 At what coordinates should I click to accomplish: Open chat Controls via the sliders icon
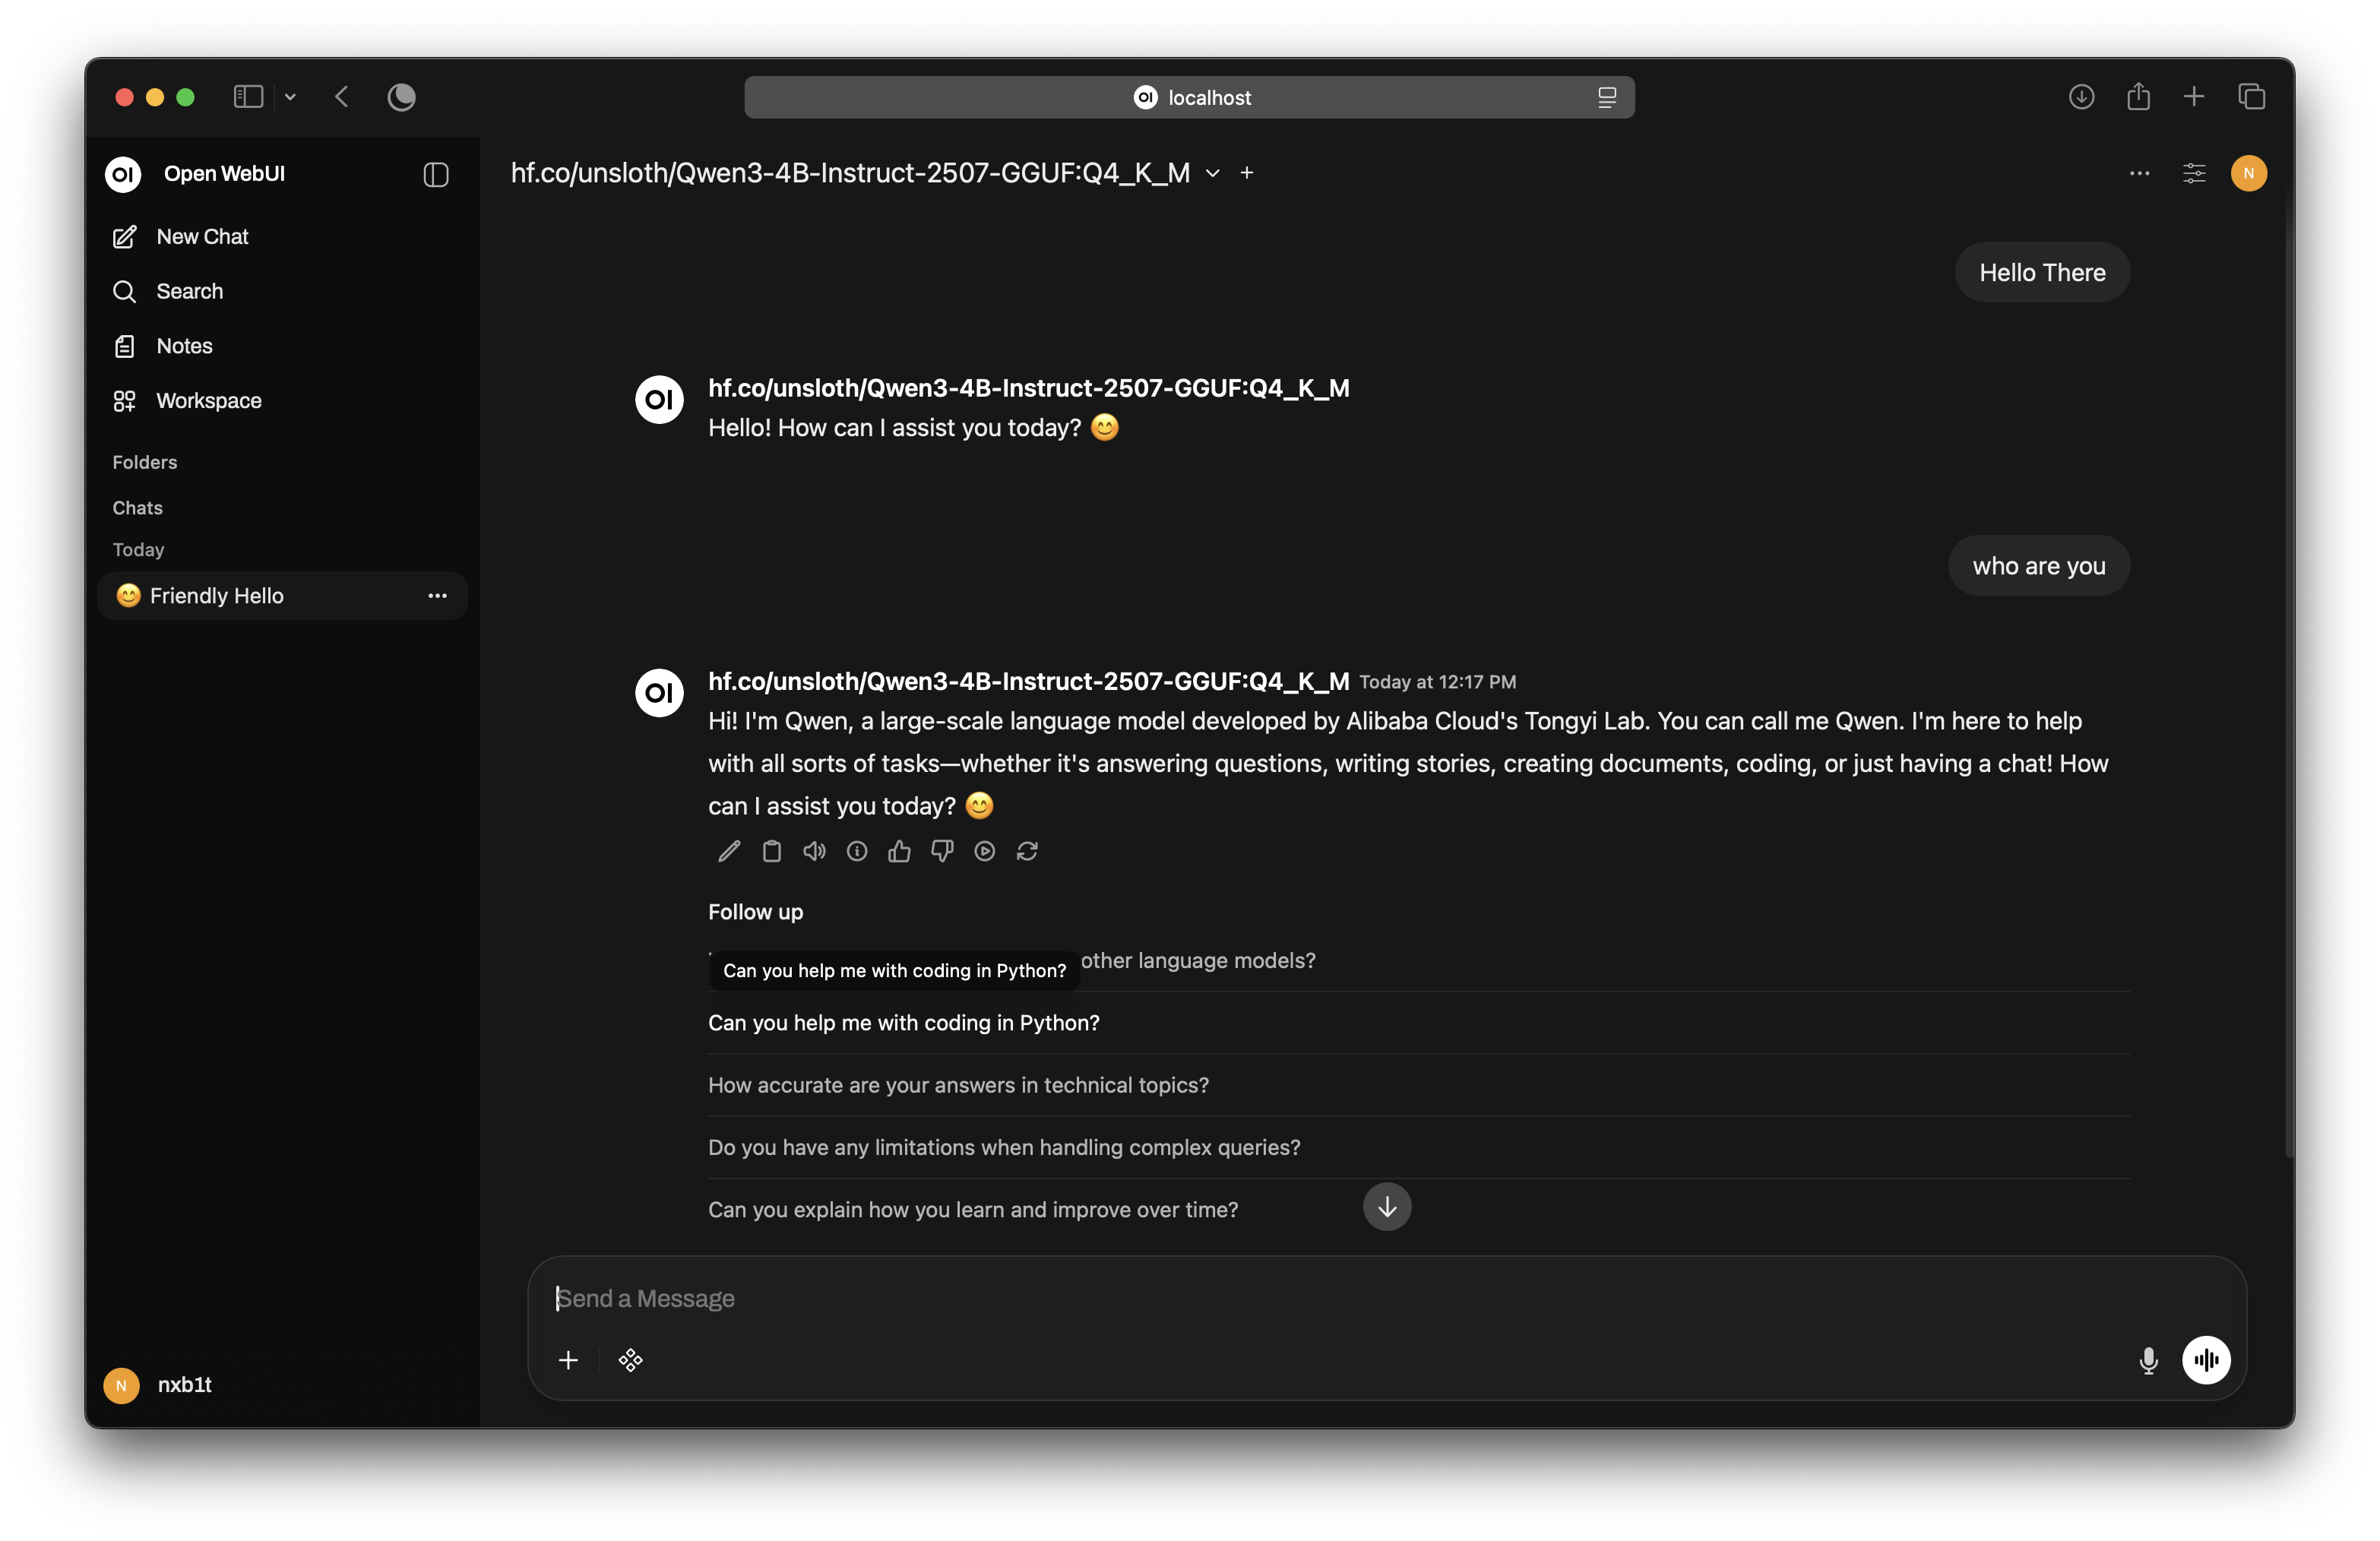[x=2195, y=173]
